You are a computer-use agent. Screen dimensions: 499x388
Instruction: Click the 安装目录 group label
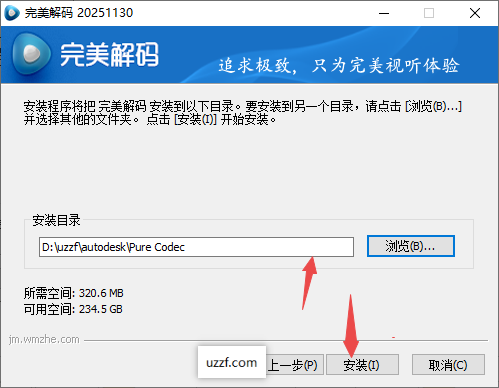point(56,220)
